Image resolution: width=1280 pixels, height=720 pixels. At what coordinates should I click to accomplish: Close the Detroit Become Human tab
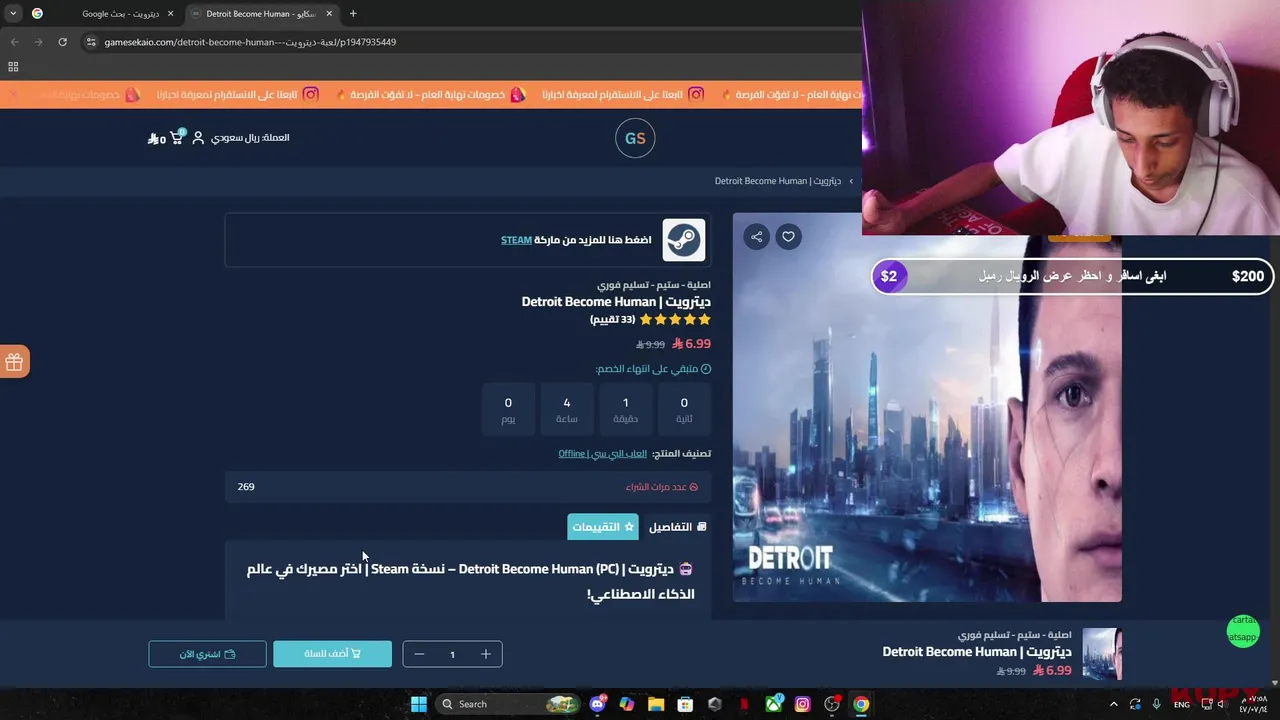tap(329, 14)
